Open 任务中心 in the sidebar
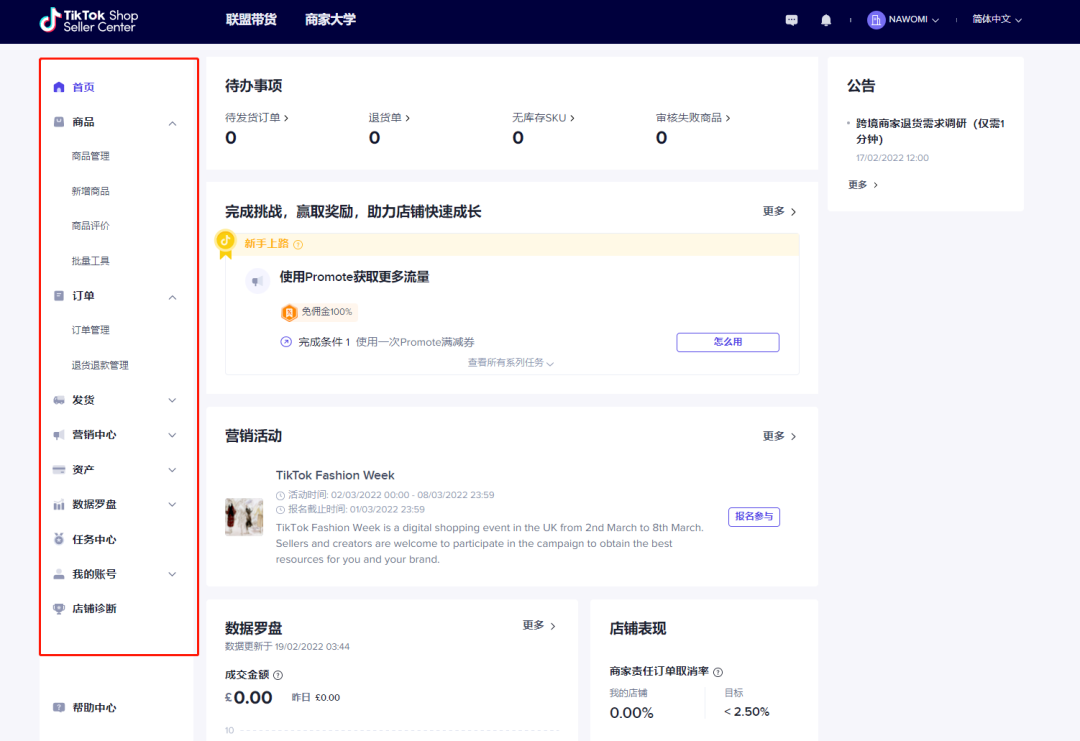1080x741 pixels. point(94,539)
